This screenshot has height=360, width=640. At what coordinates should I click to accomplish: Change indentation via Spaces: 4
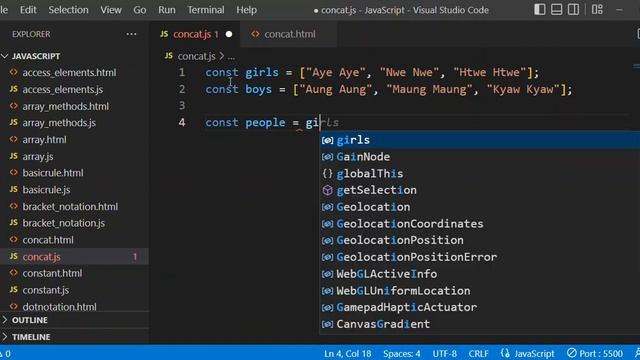[402, 353]
